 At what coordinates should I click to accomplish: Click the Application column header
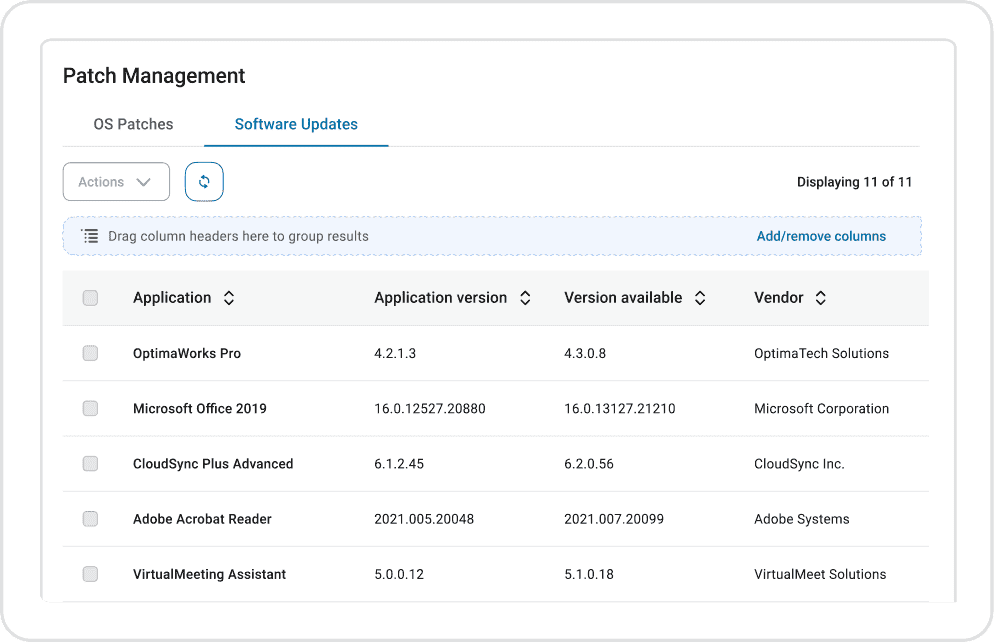pyautogui.click(x=172, y=298)
